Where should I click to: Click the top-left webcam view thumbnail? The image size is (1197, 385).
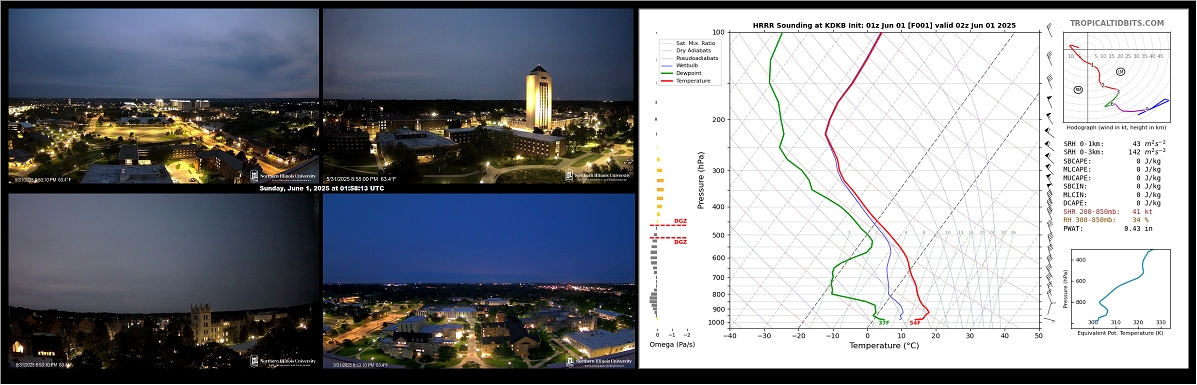pos(163,96)
